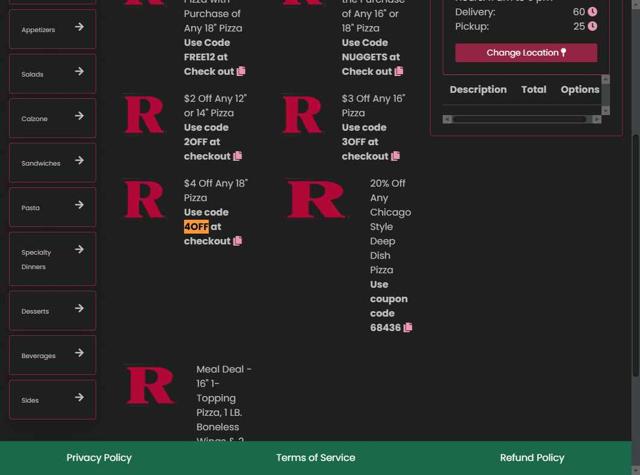Click the cart scroll down arrow
This screenshot has width=640, height=475.
[606, 111]
